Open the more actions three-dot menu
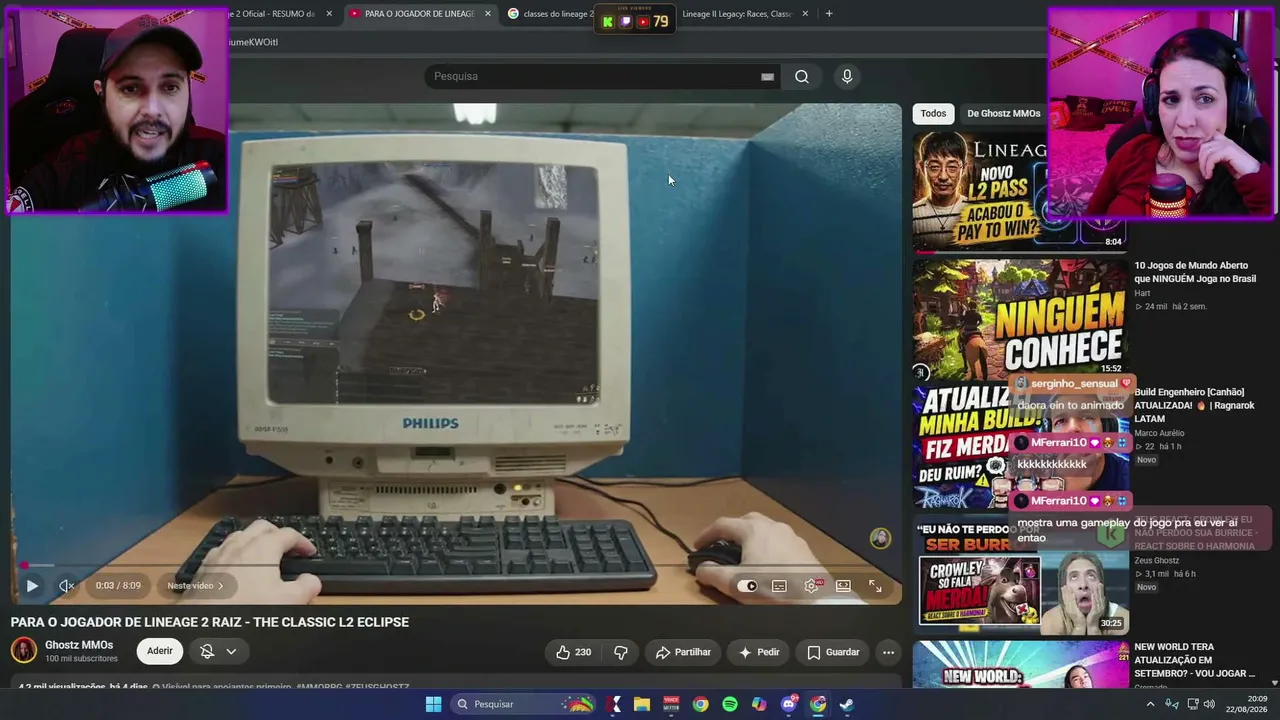Screen dimensions: 1280x720 [888, 652]
